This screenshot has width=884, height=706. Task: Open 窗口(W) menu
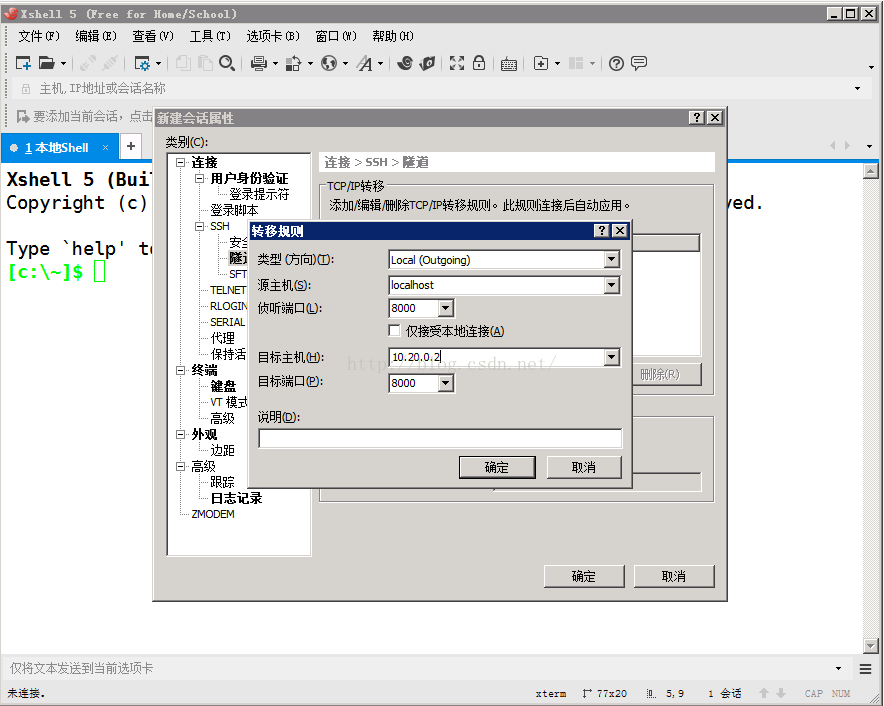[335, 36]
